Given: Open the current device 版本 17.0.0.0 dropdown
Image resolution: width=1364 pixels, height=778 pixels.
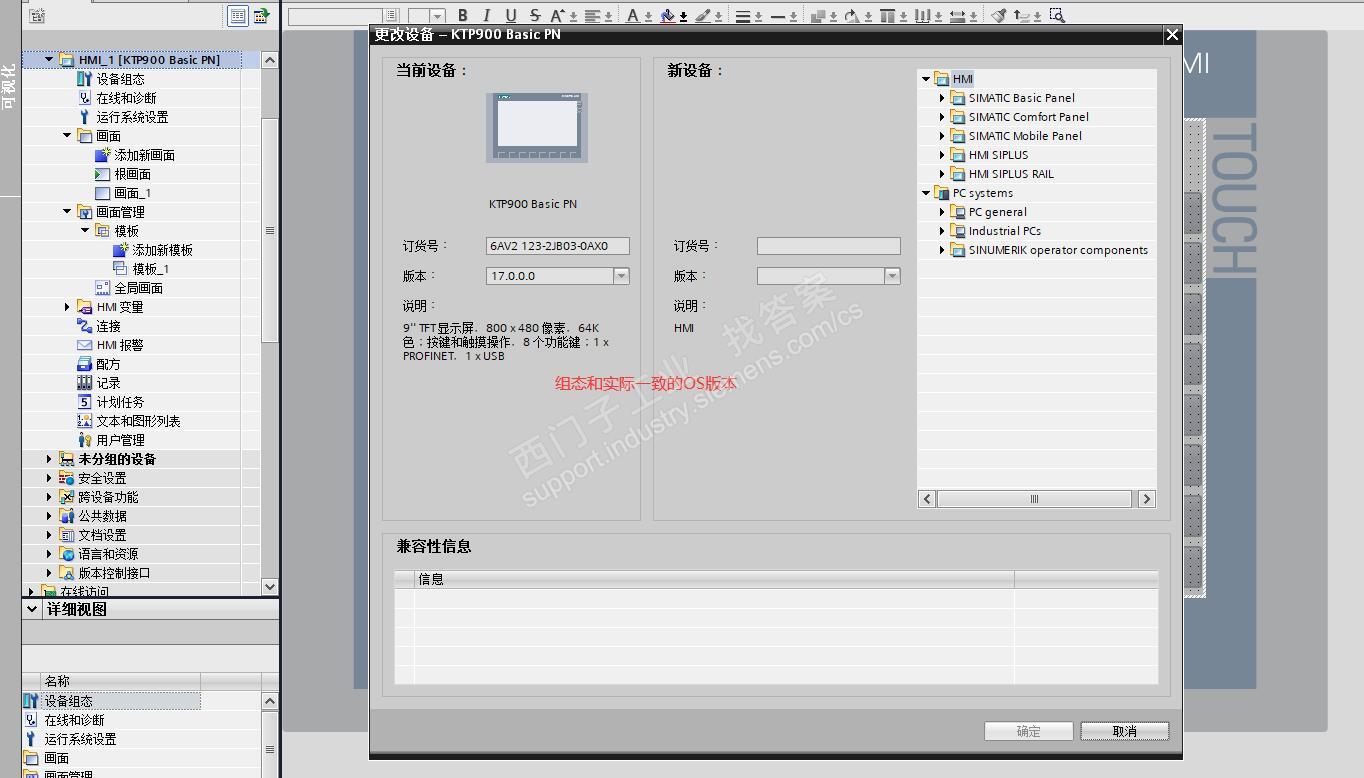Looking at the screenshot, I should point(621,276).
